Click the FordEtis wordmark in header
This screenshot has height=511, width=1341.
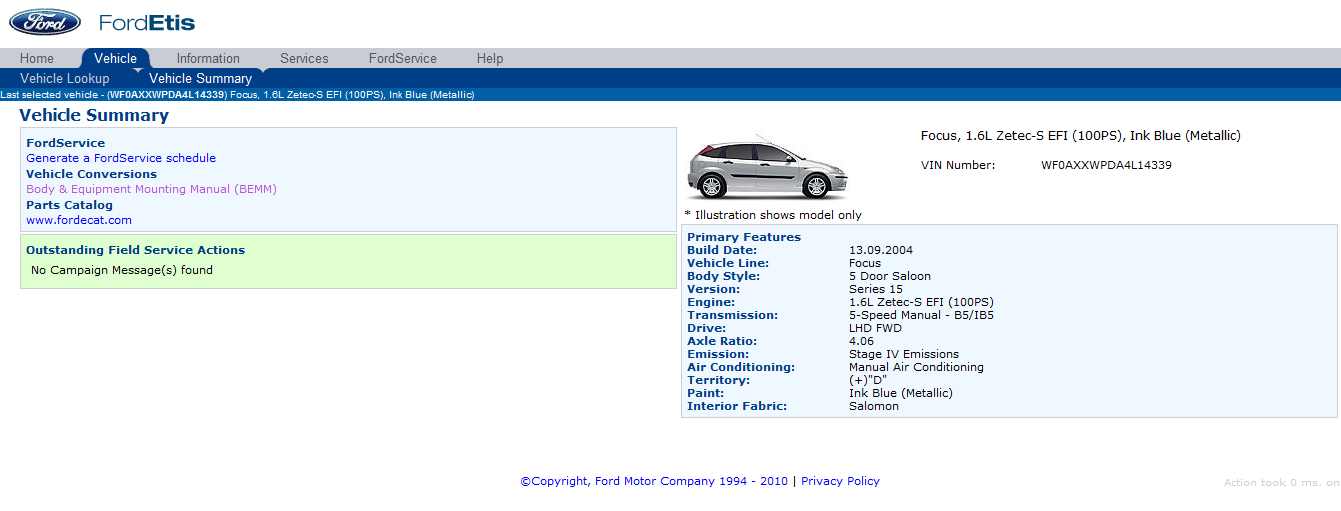(x=147, y=23)
